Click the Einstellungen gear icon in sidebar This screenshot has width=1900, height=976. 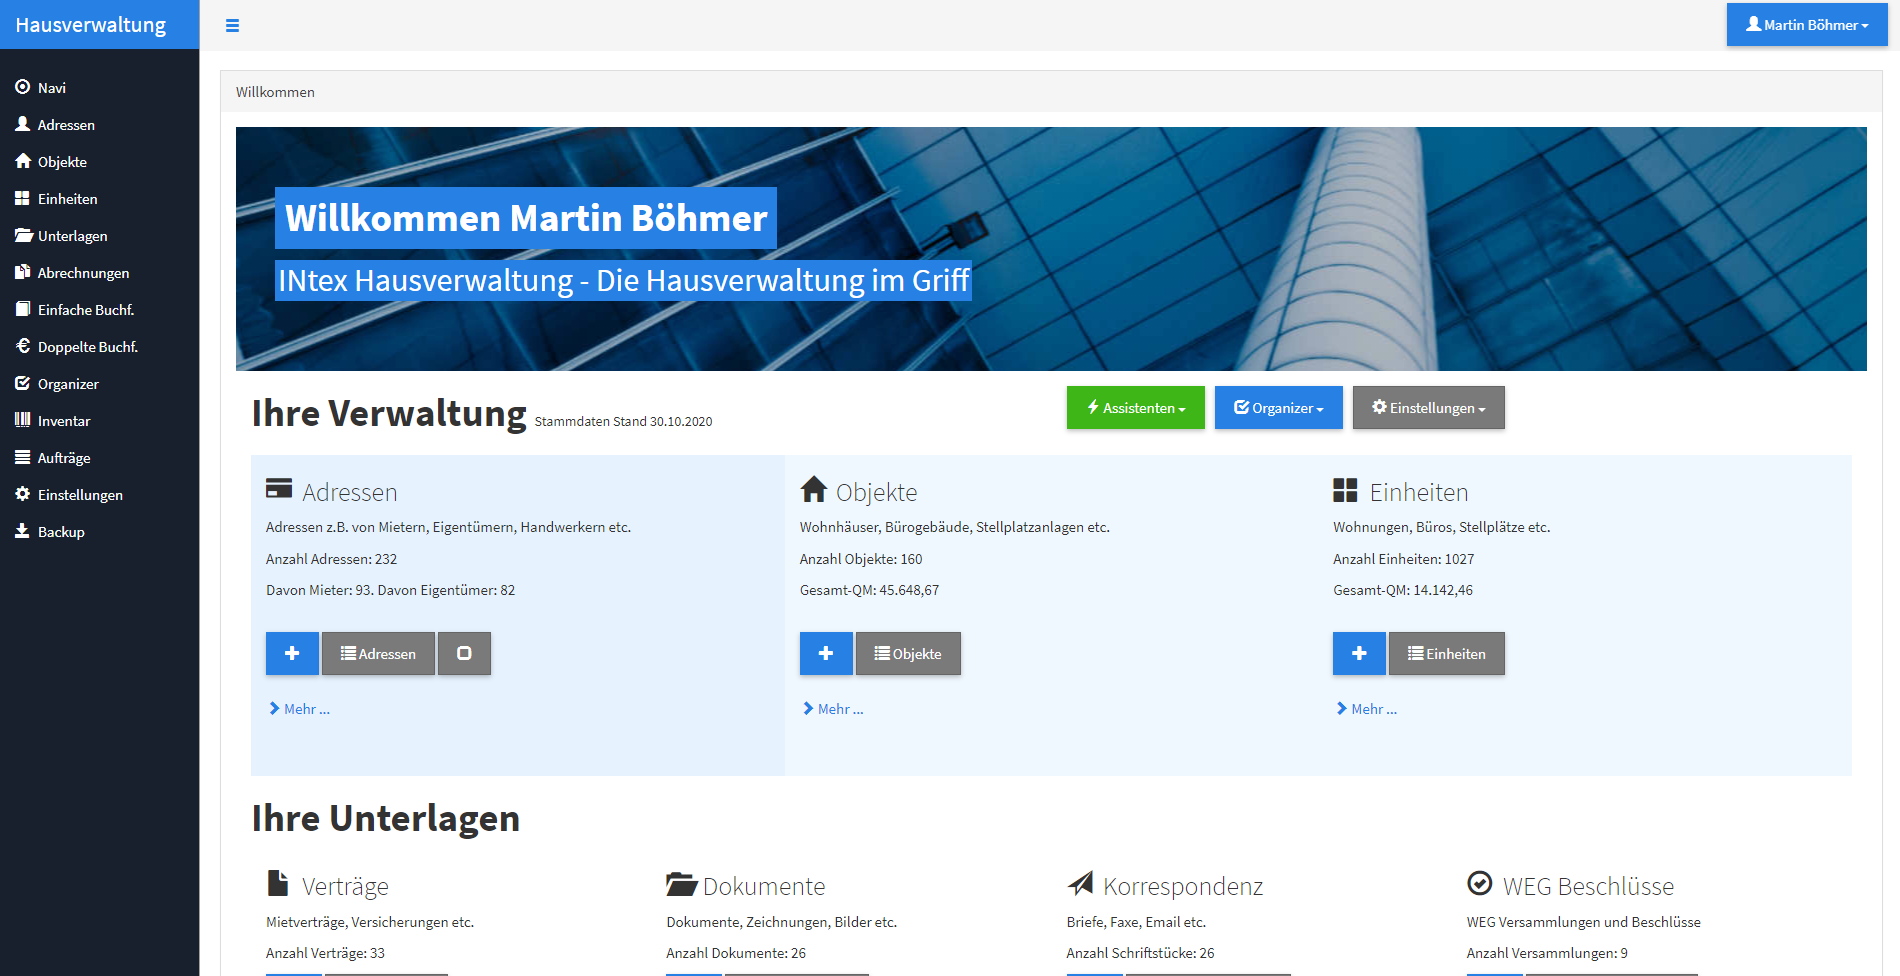click(23, 494)
